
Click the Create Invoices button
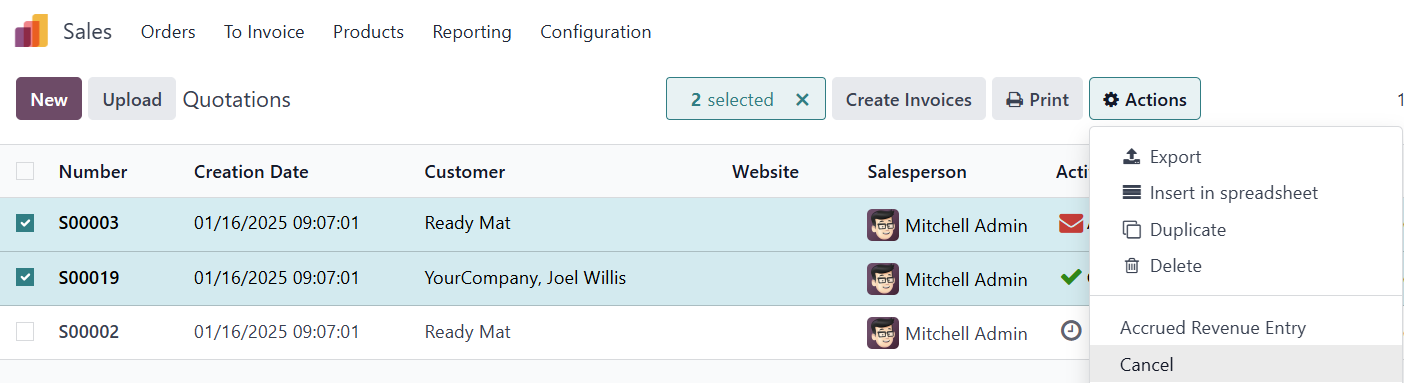[x=909, y=99]
